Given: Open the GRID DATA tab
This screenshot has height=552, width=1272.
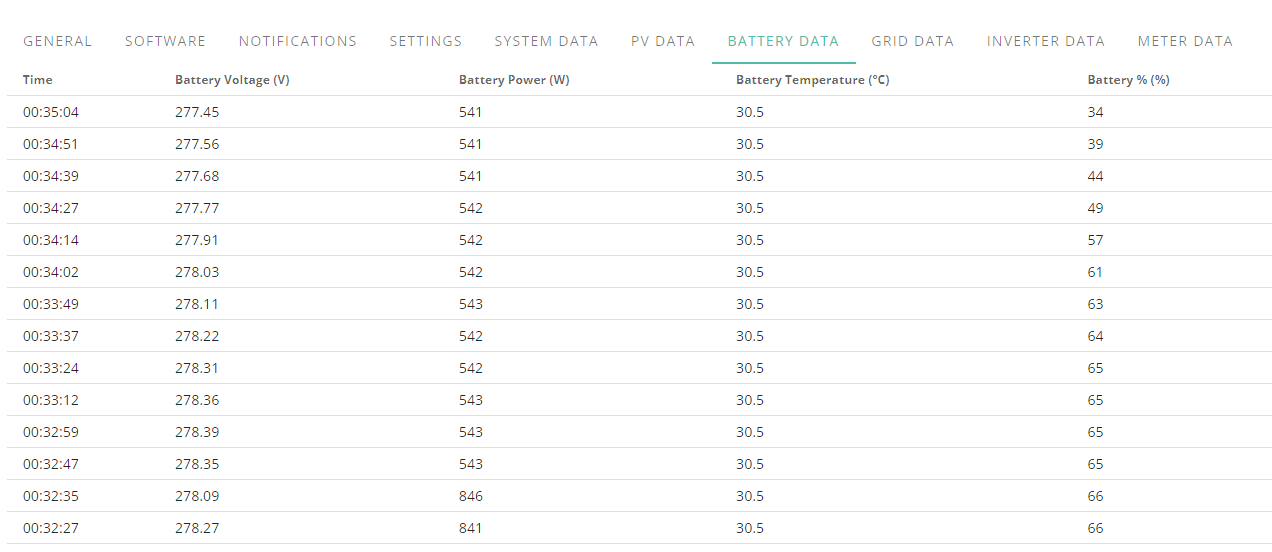Looking at the screenshot, I should [912, 41].
